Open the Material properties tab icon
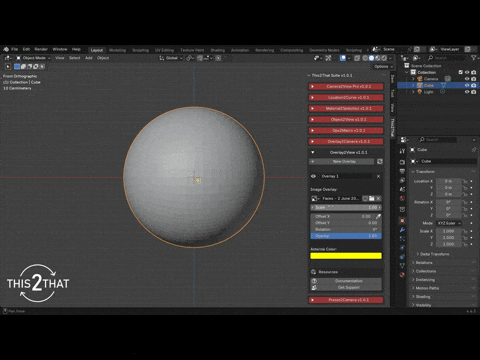 click(x=402, y=275)
